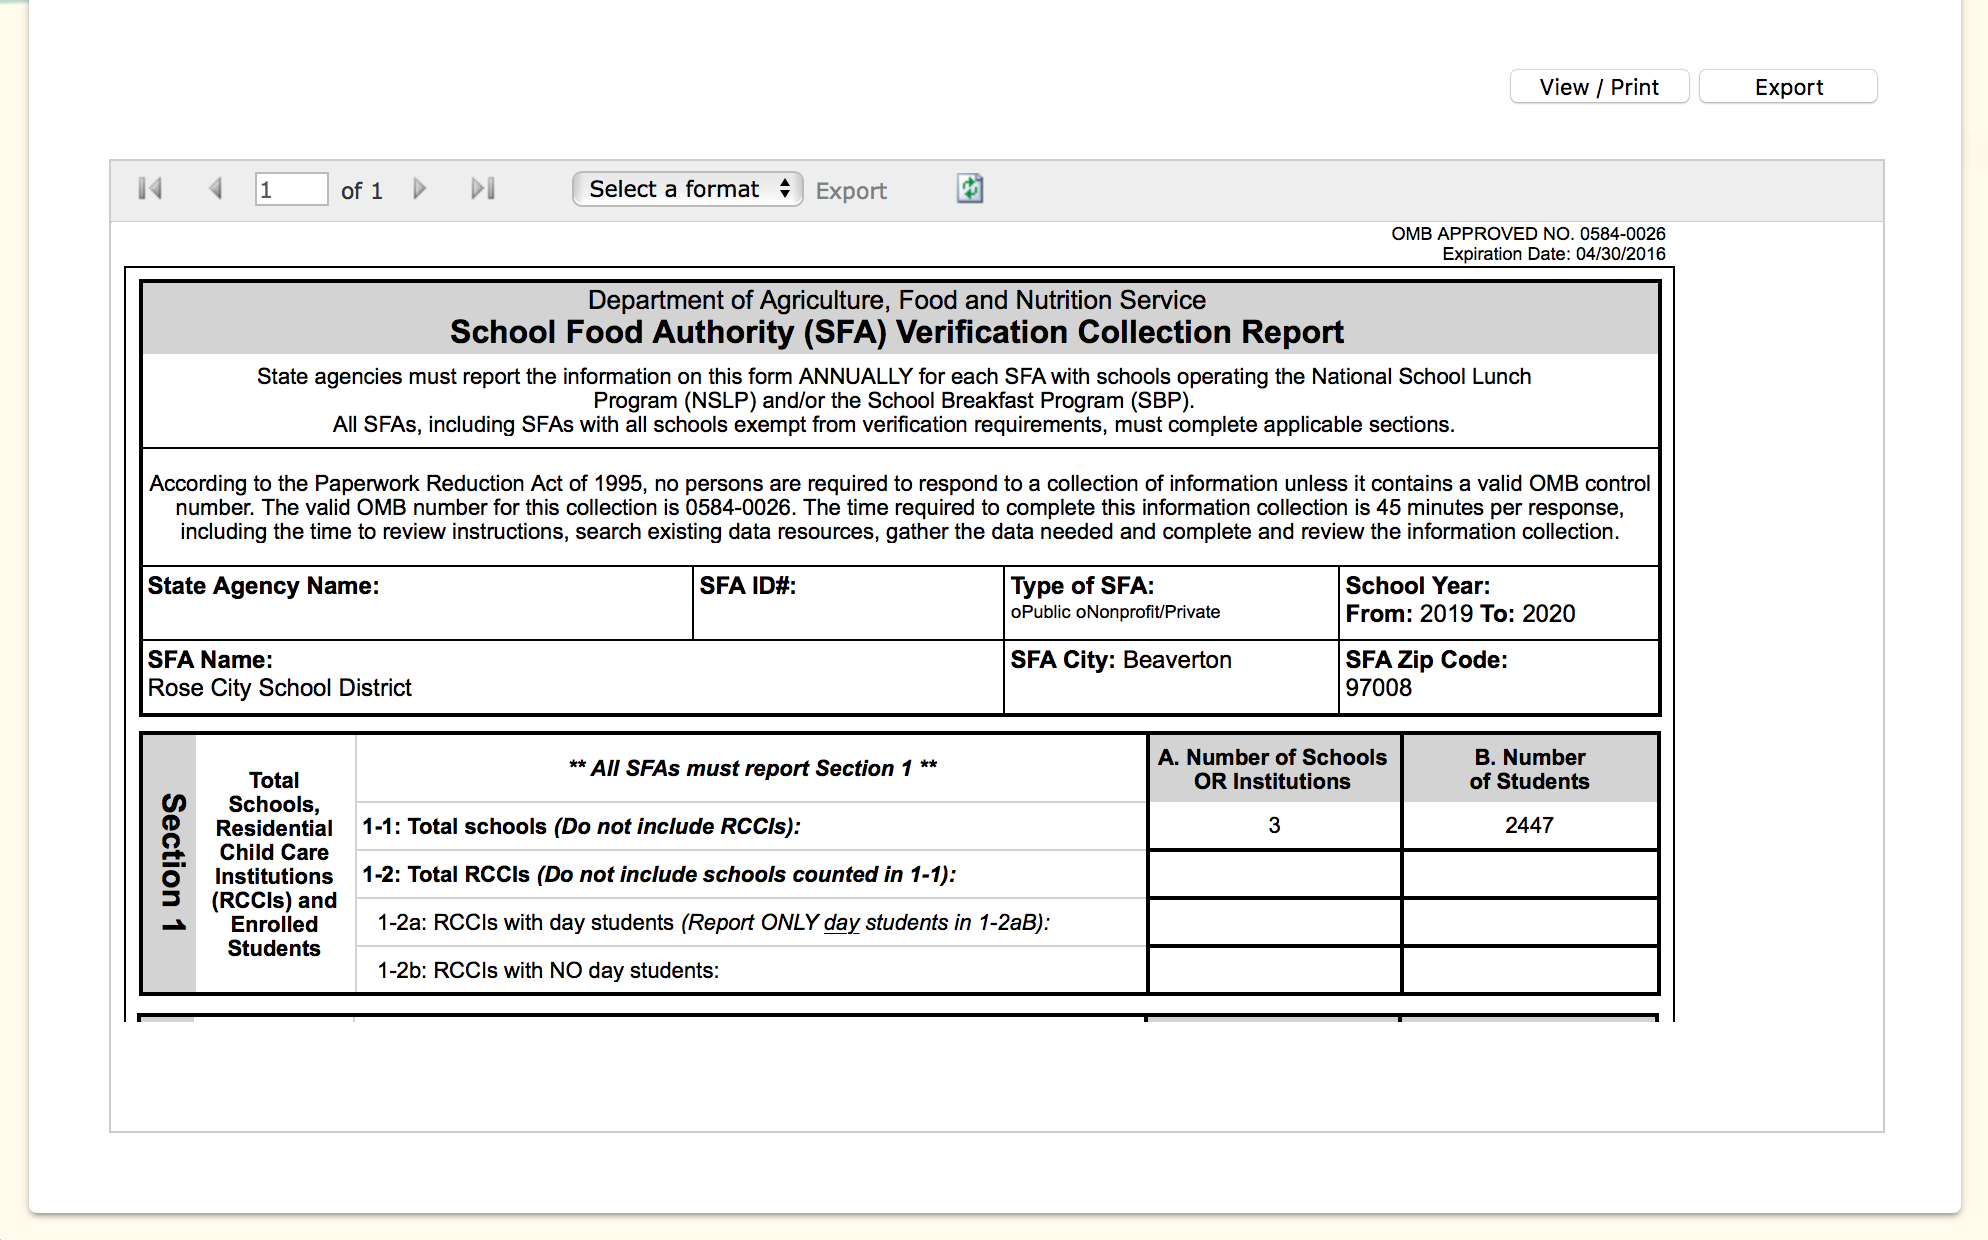Screen dimensions: 1988x1240
Task: Click the empty Total RCCIs schools cell
Action: 1274,874
